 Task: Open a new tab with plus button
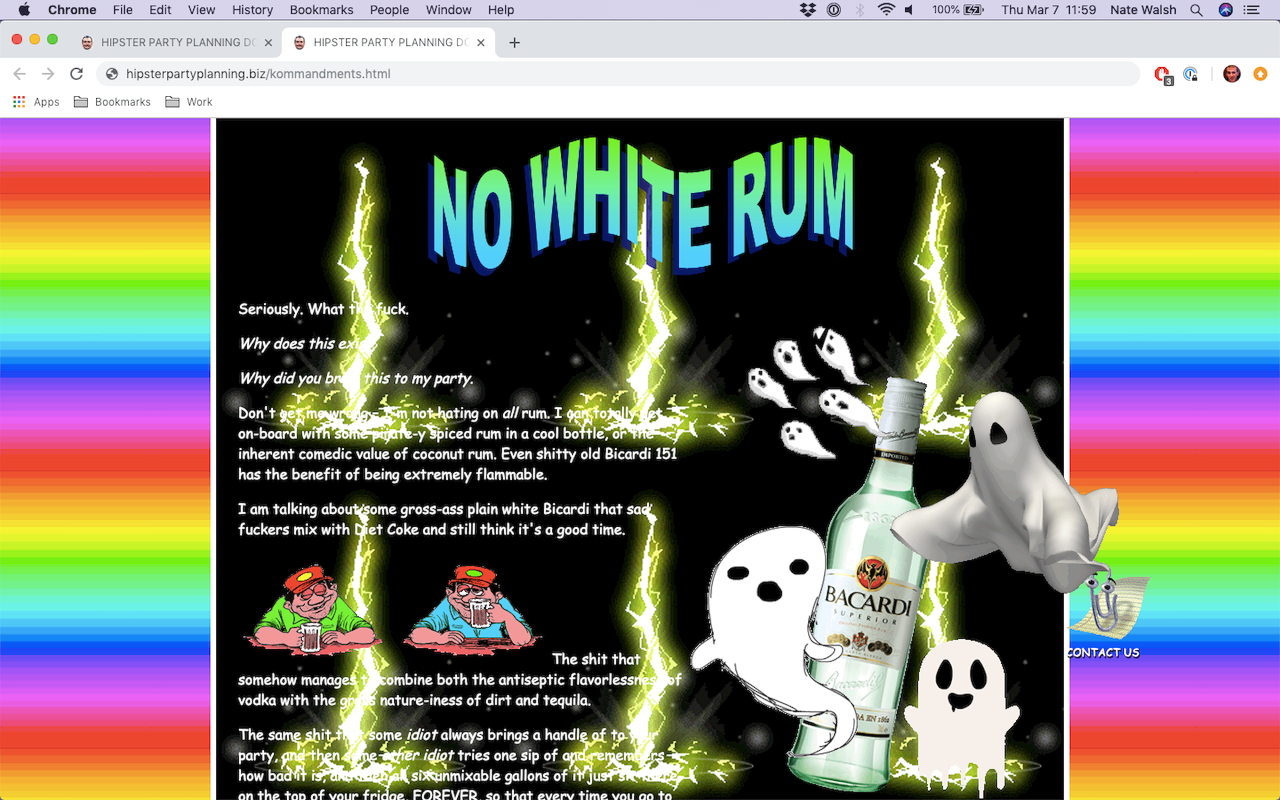click(x=514, y=43)
